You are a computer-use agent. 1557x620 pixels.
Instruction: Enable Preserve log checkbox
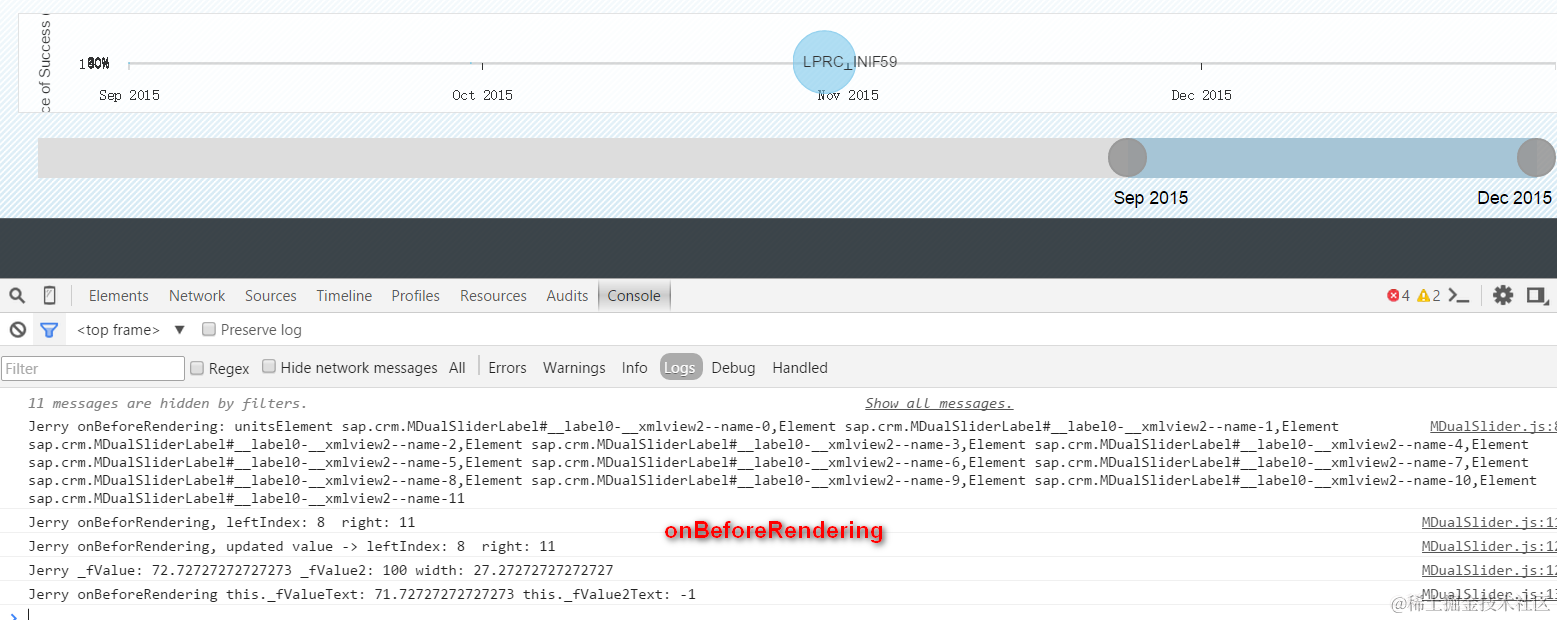(x=209, y=329)
